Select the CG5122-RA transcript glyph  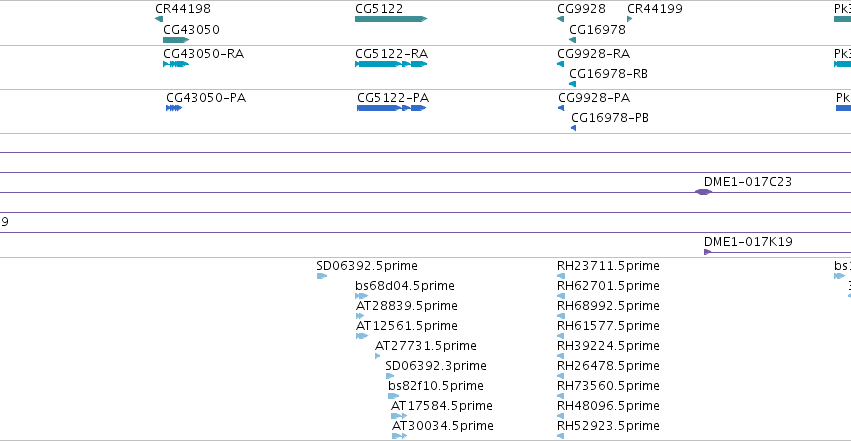pyautogui.click(x=391, y=64)
